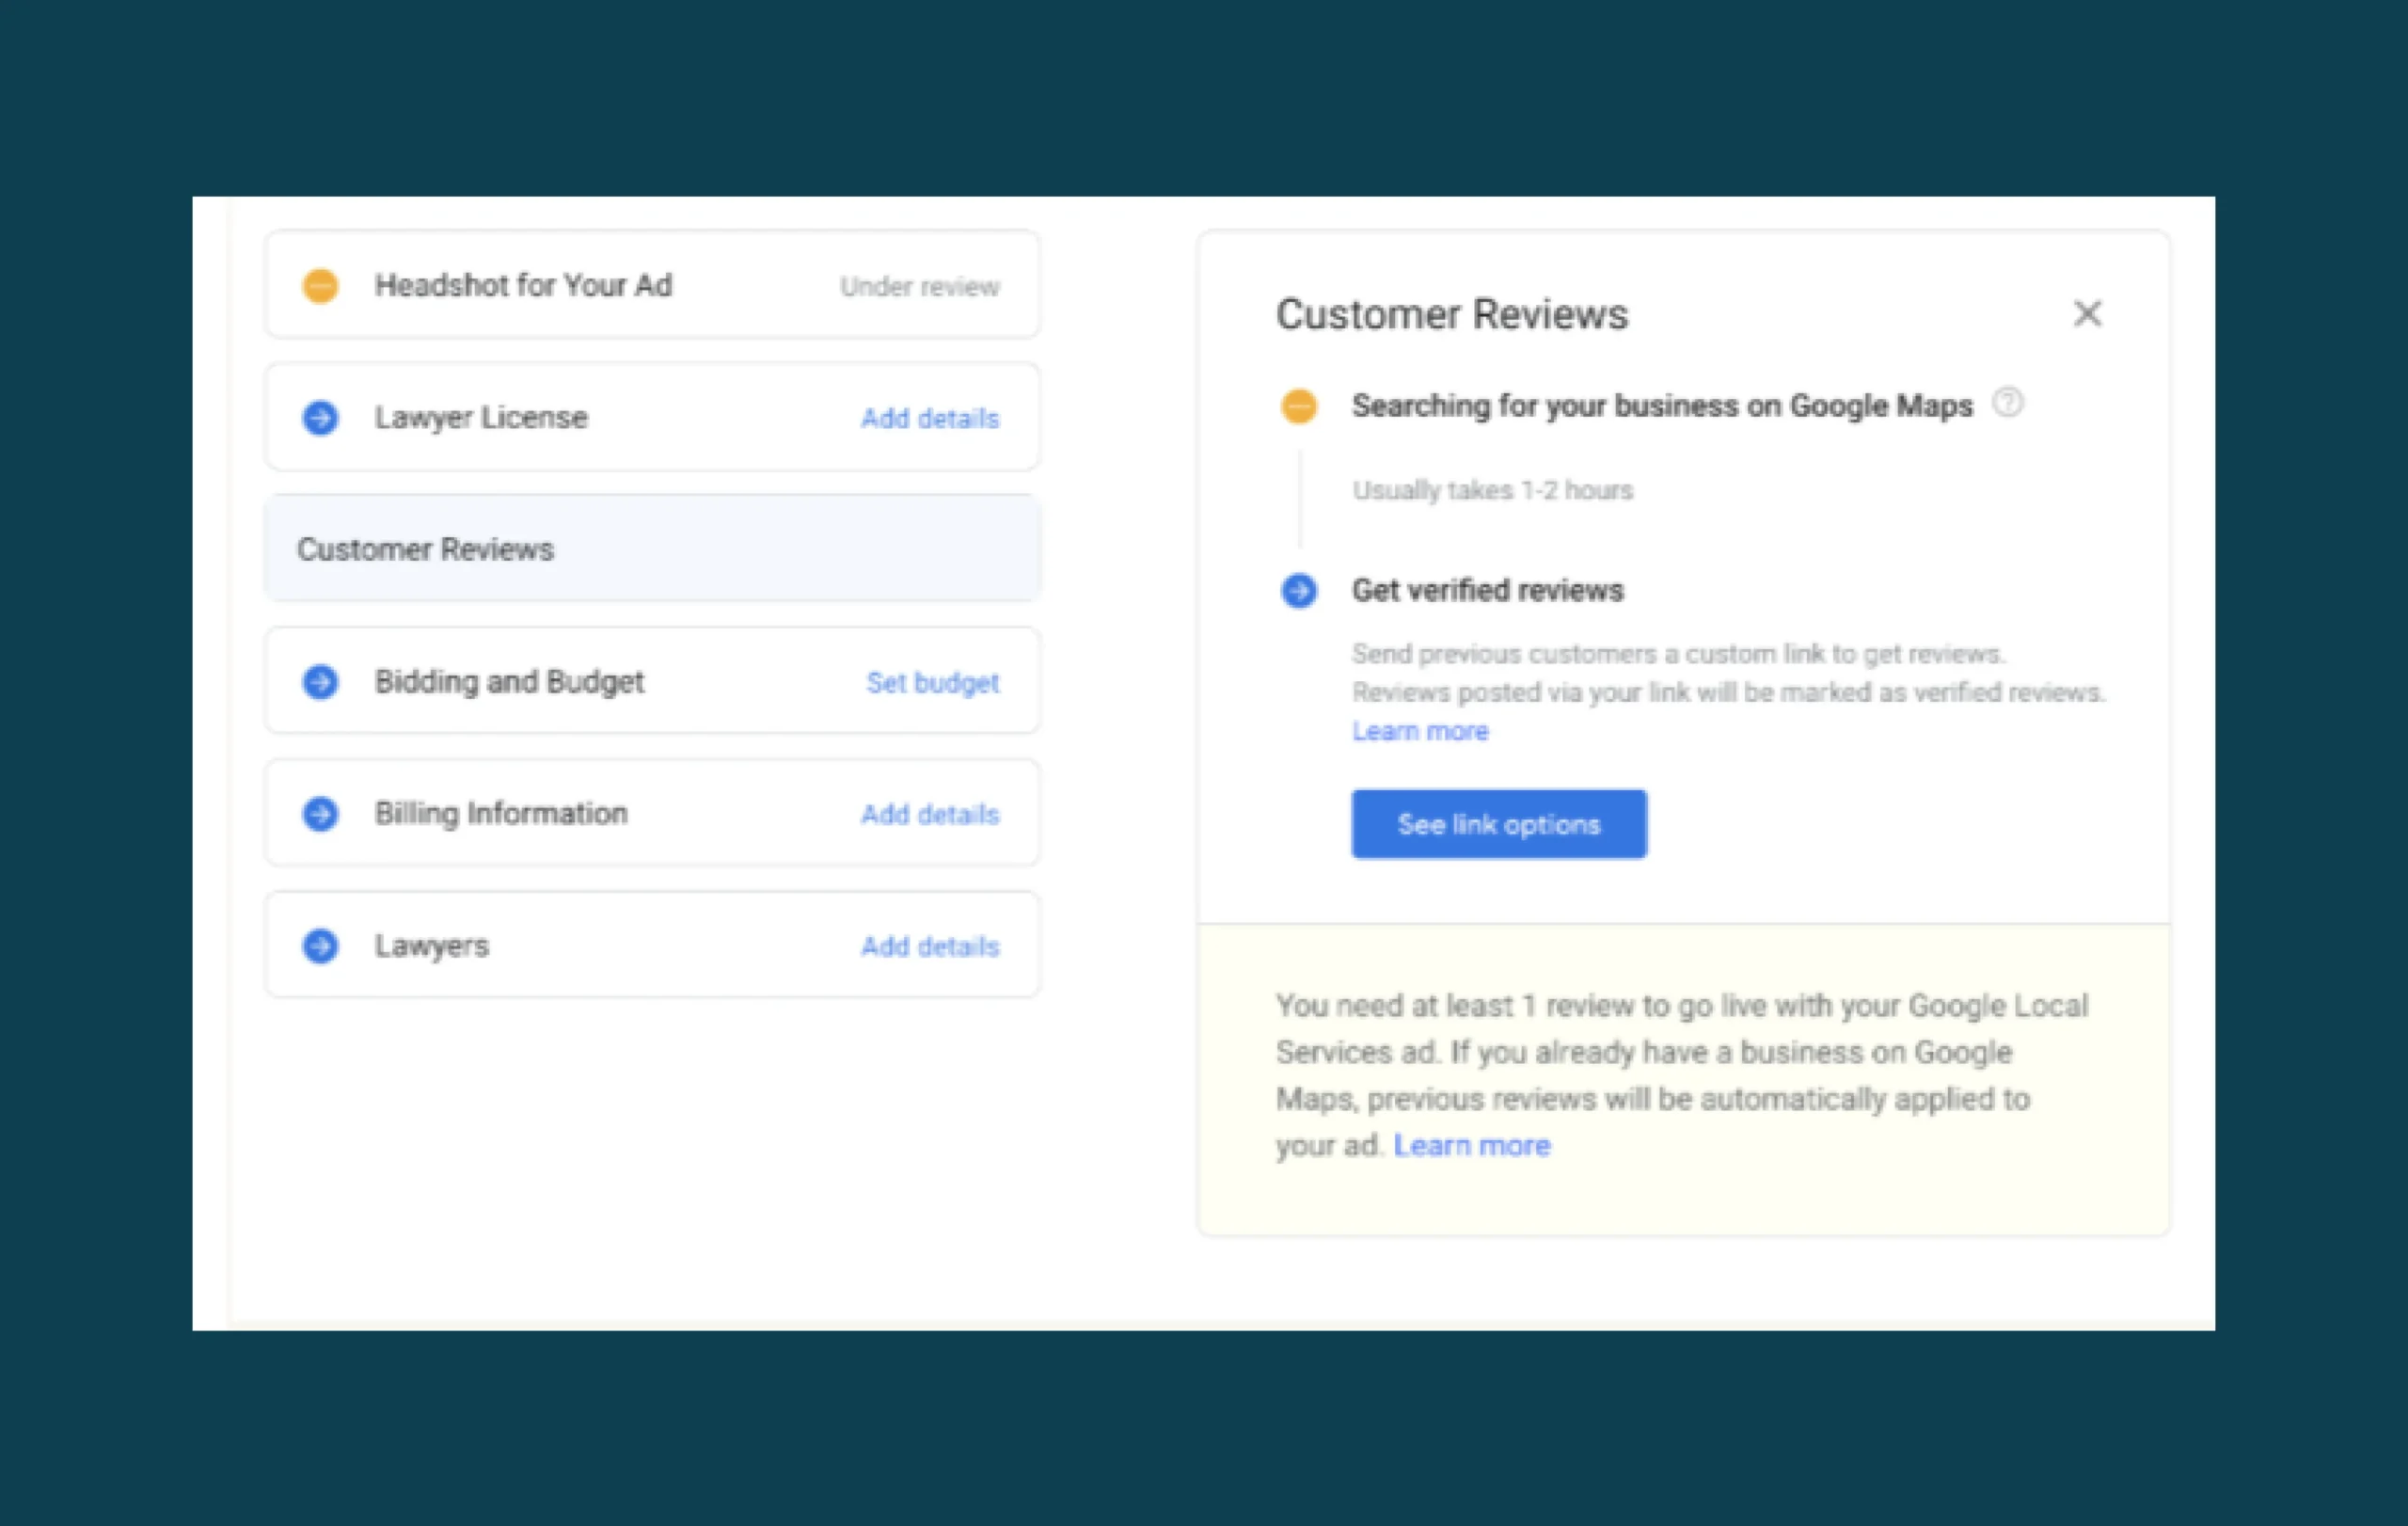The width and height of the screenshot is (2408, 1526).
Task: Click the Usually takes 1-2 hours text
Action: [1492, 490]
